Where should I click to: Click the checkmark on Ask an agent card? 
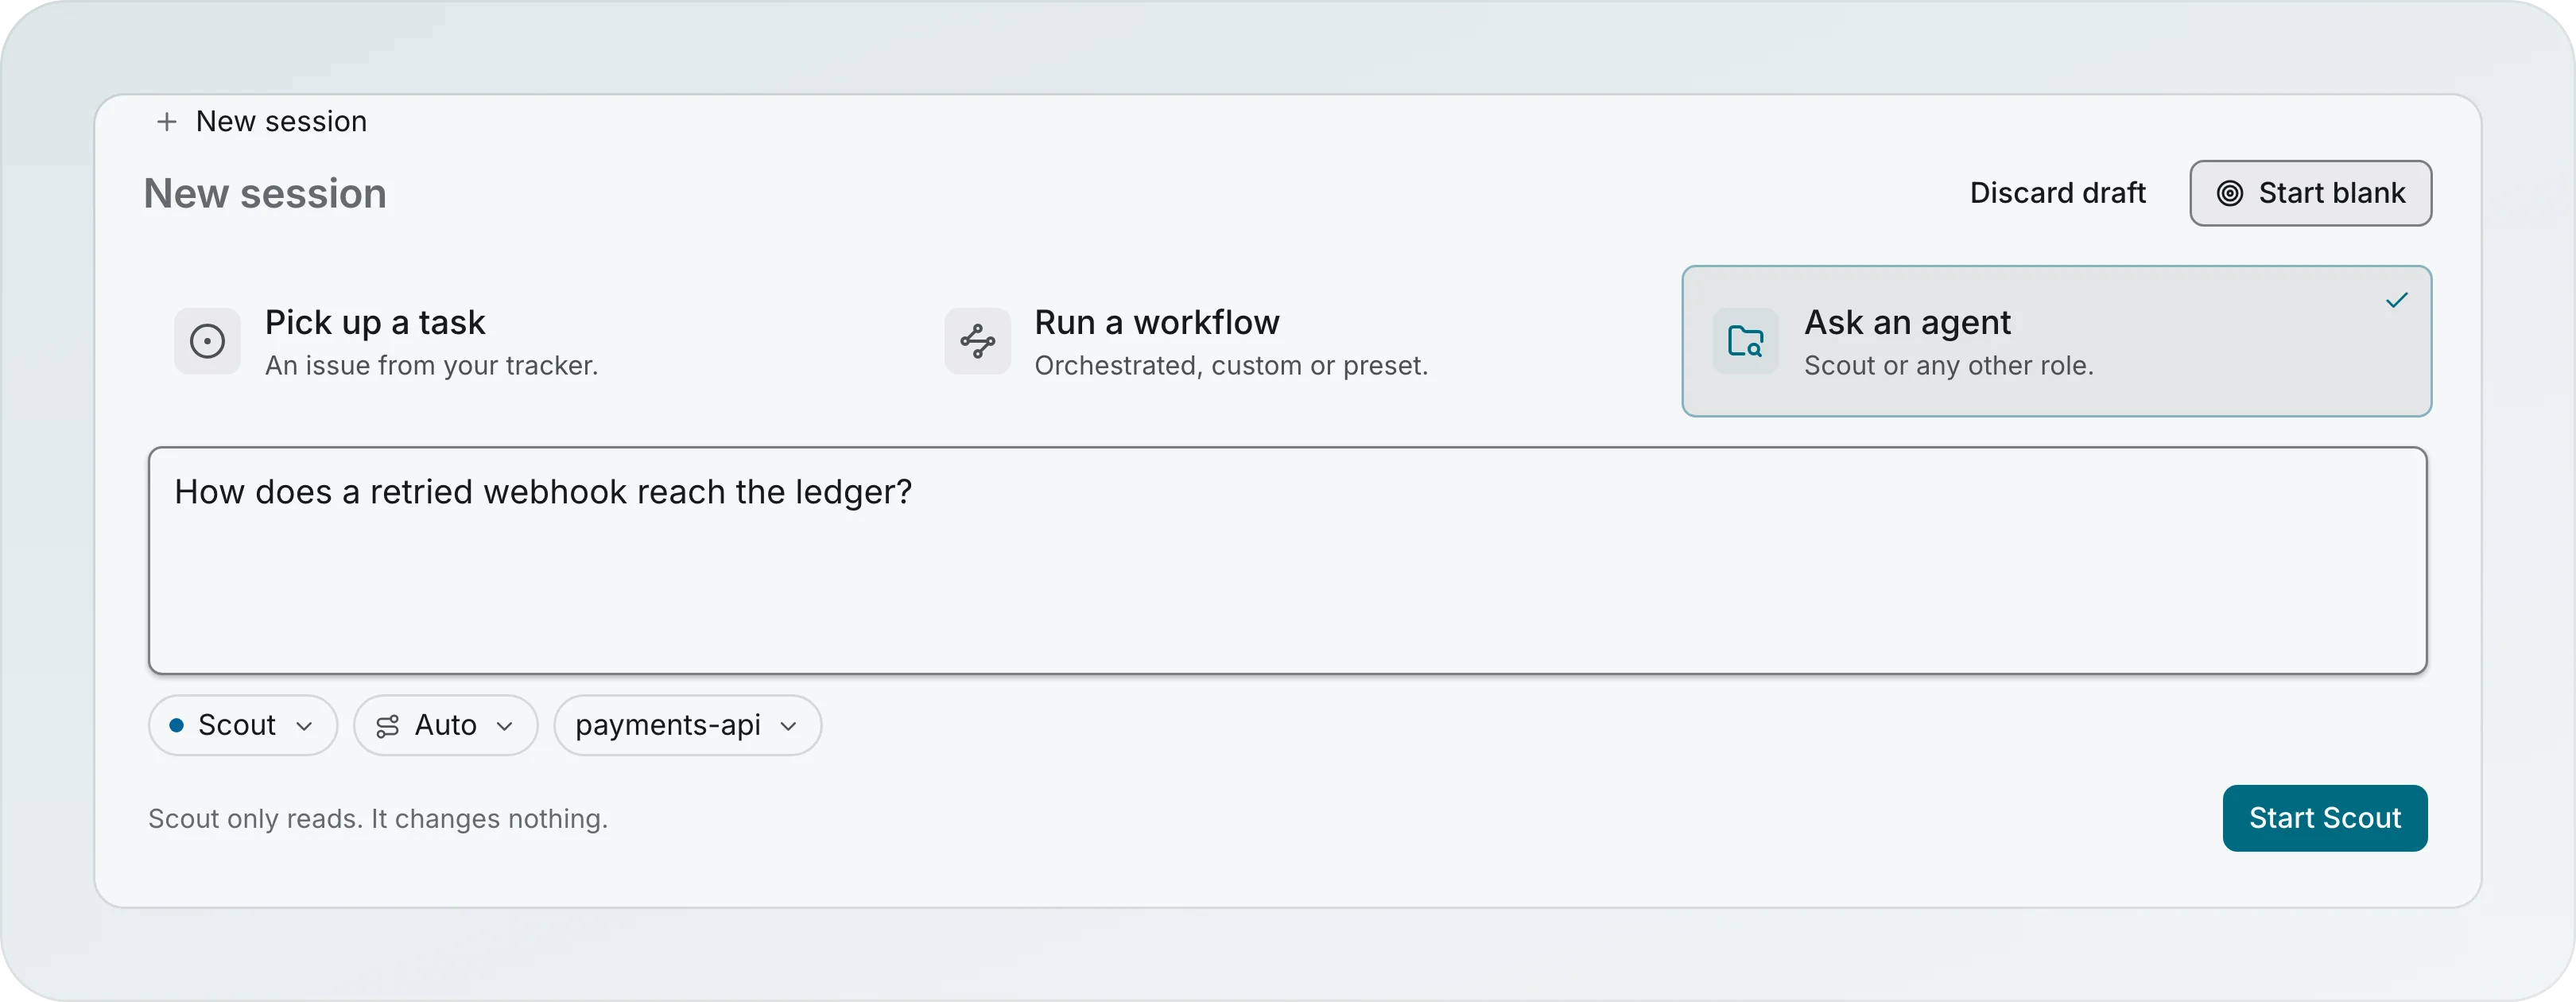pyautogui.click(x=2396, y=300)
